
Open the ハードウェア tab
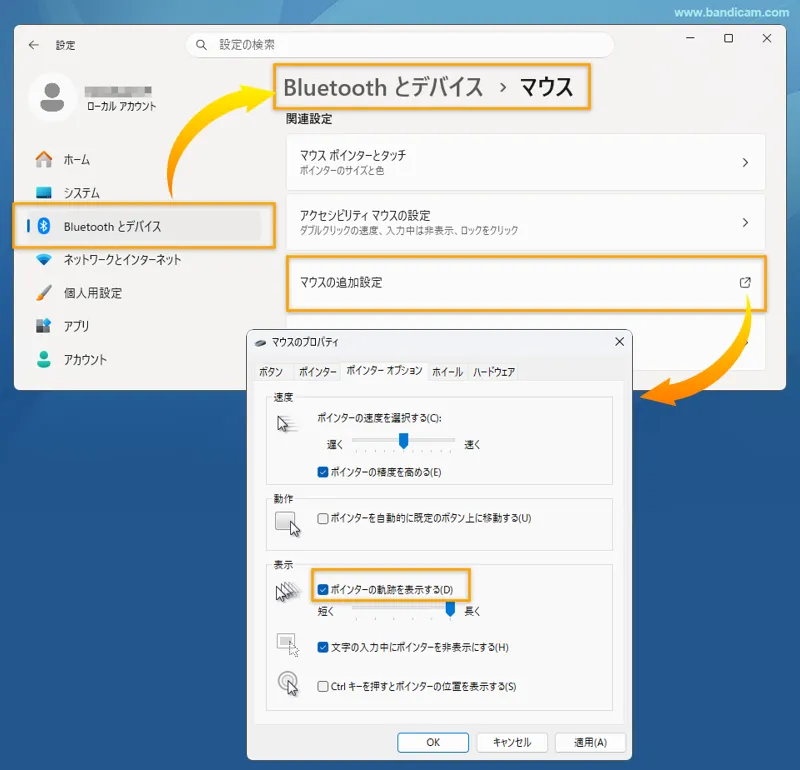[493, 372]
